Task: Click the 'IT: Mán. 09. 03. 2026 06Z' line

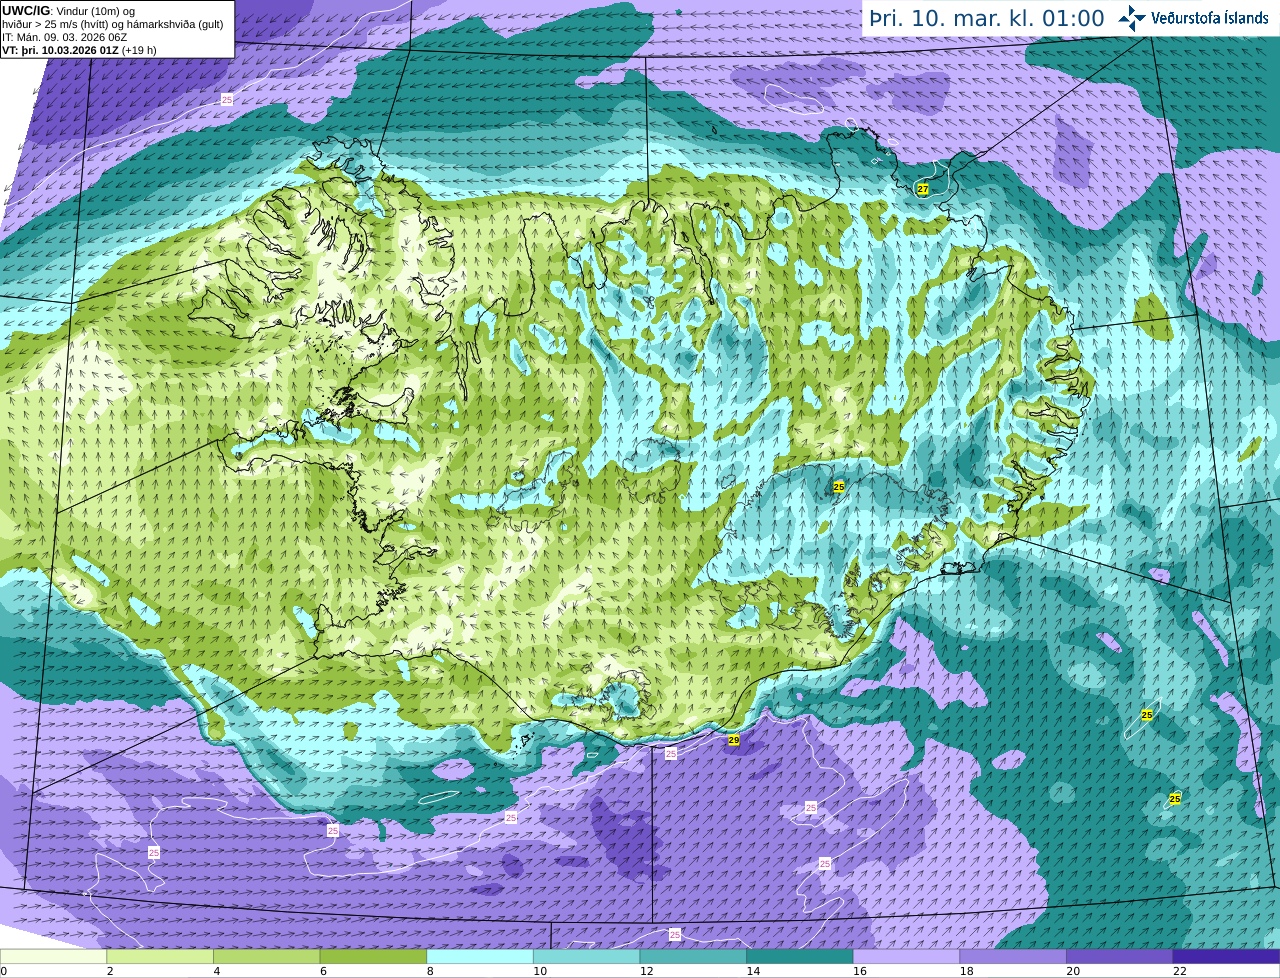Action: coord(65,37)
